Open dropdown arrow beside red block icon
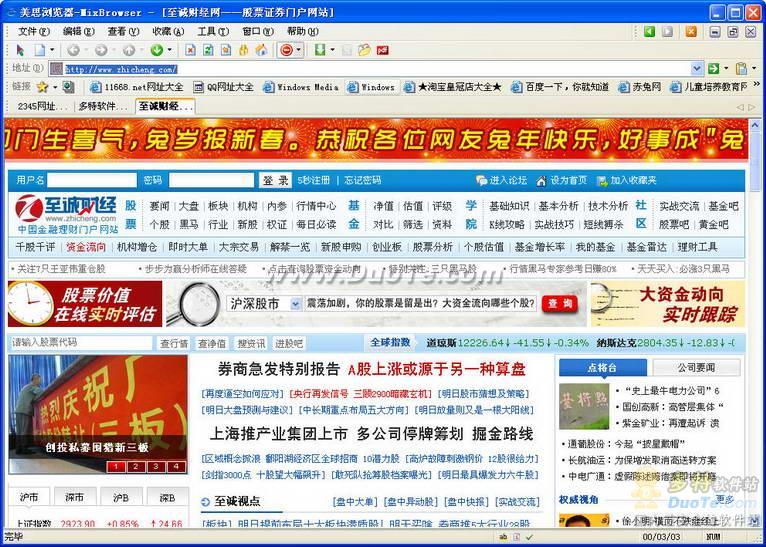 pyautogui.click(x=300, y=50)
